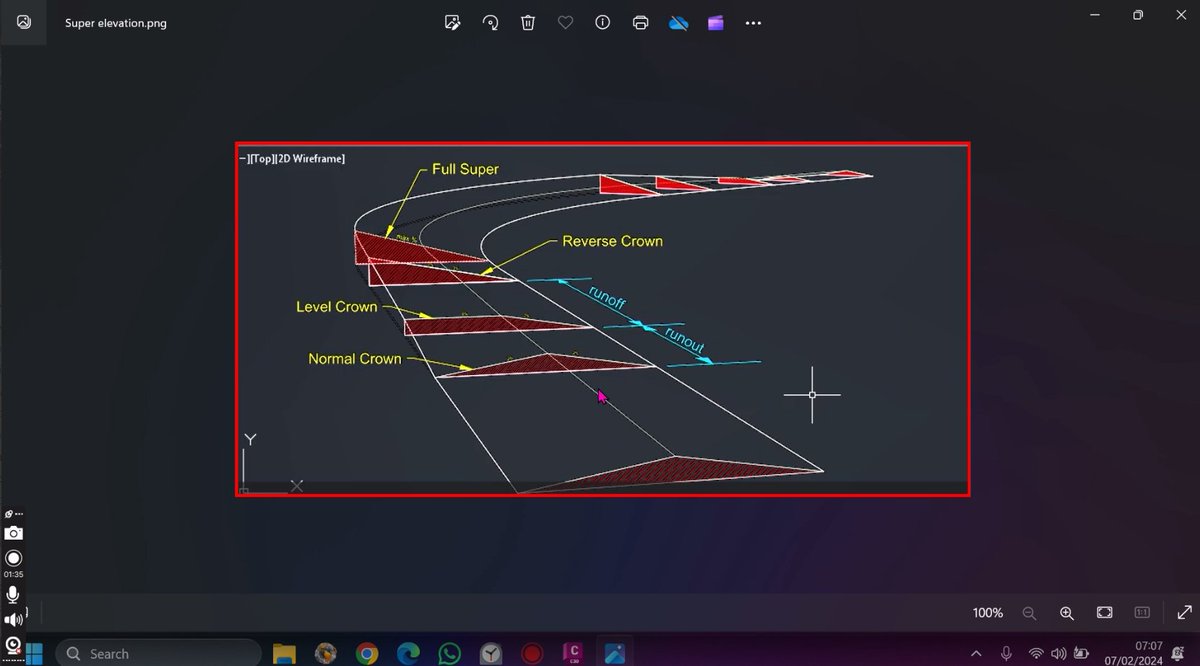Viewport: 1200px width, 666px height.
Task: Print the image
Action: click(640, 22)
